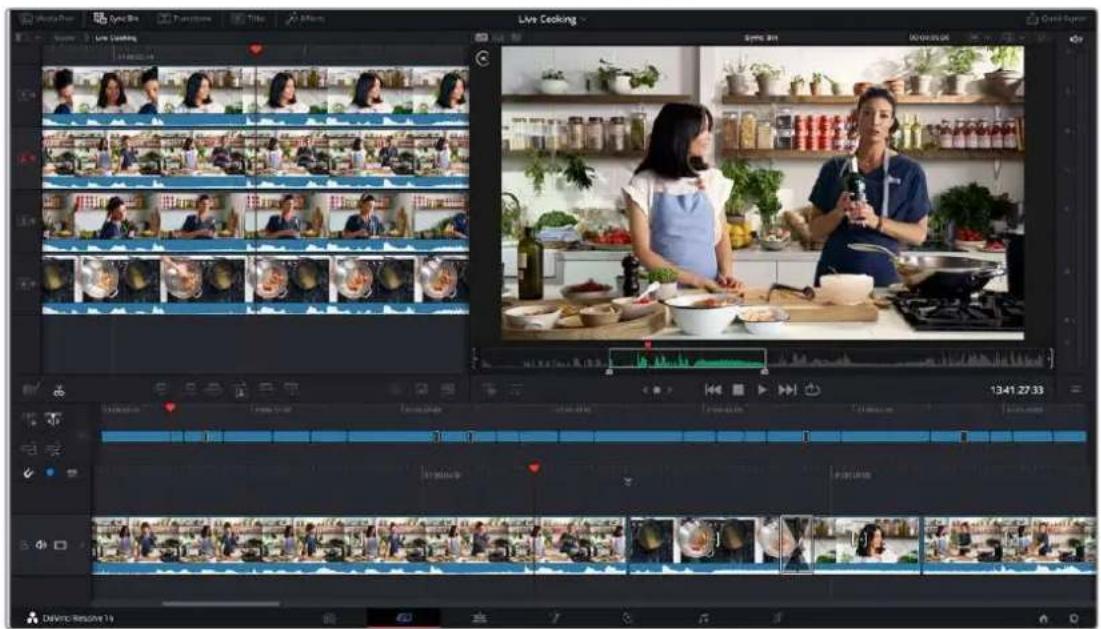Go to first frame button
Screen dimensions: 1101x629
coord(713,390)
